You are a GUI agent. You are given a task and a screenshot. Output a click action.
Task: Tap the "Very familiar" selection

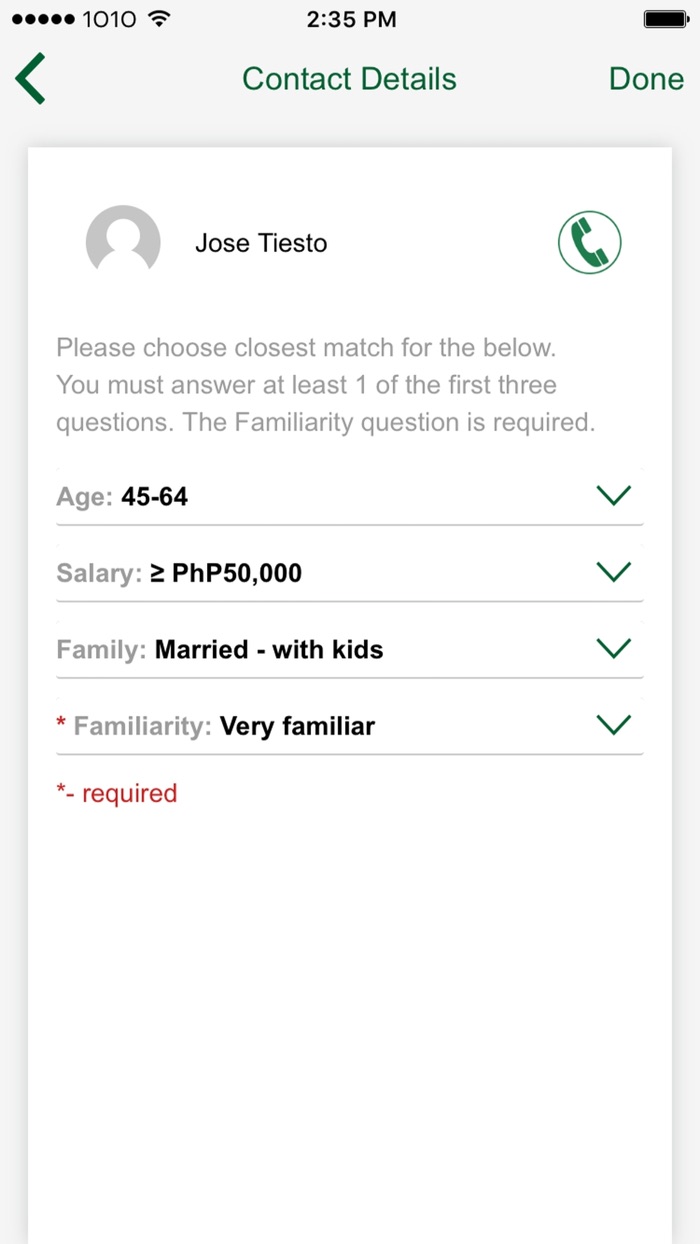(x=297, y=726)
